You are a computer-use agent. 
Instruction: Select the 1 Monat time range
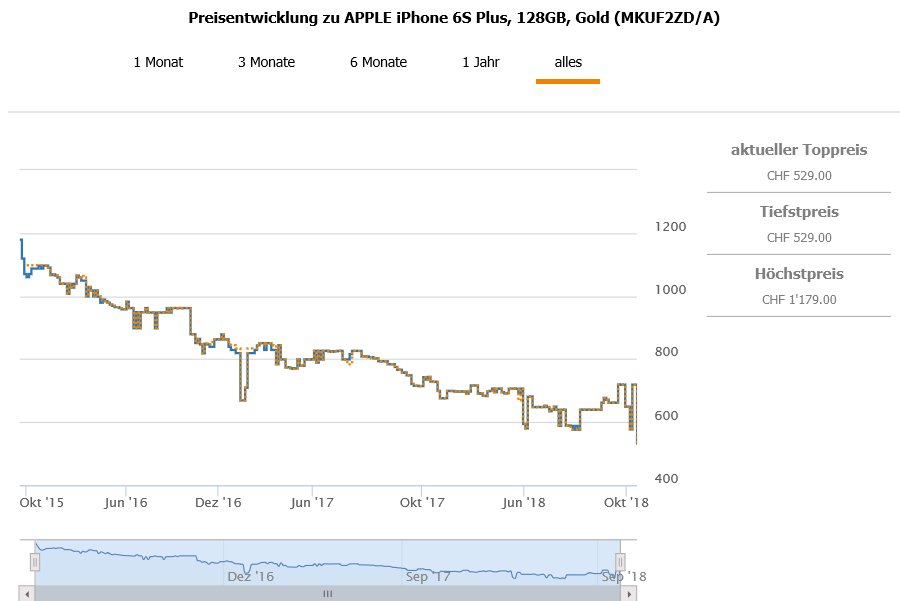coord(158,62)
